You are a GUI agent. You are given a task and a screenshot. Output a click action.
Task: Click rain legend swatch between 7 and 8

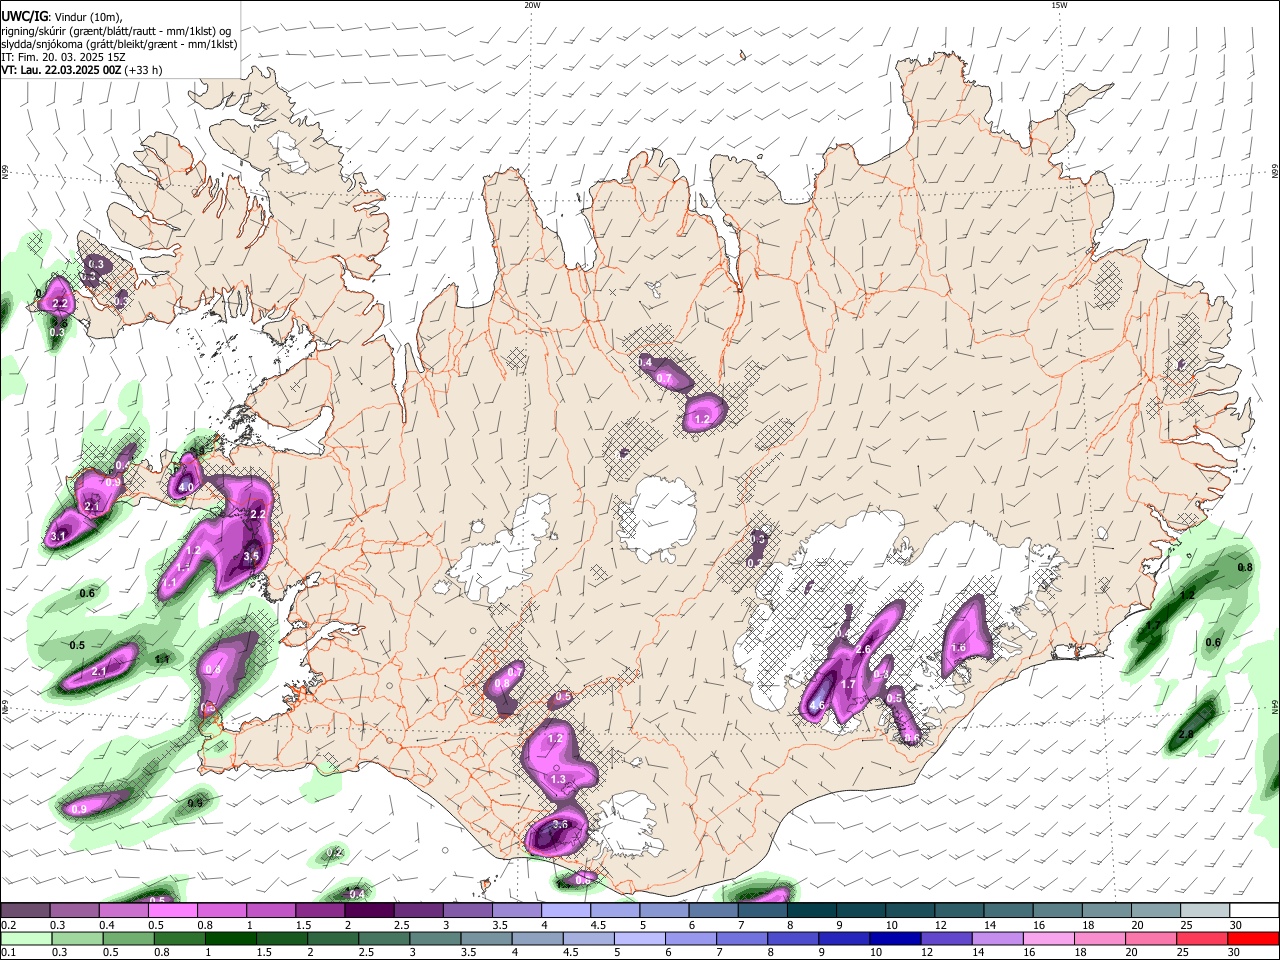coord(741,939)
